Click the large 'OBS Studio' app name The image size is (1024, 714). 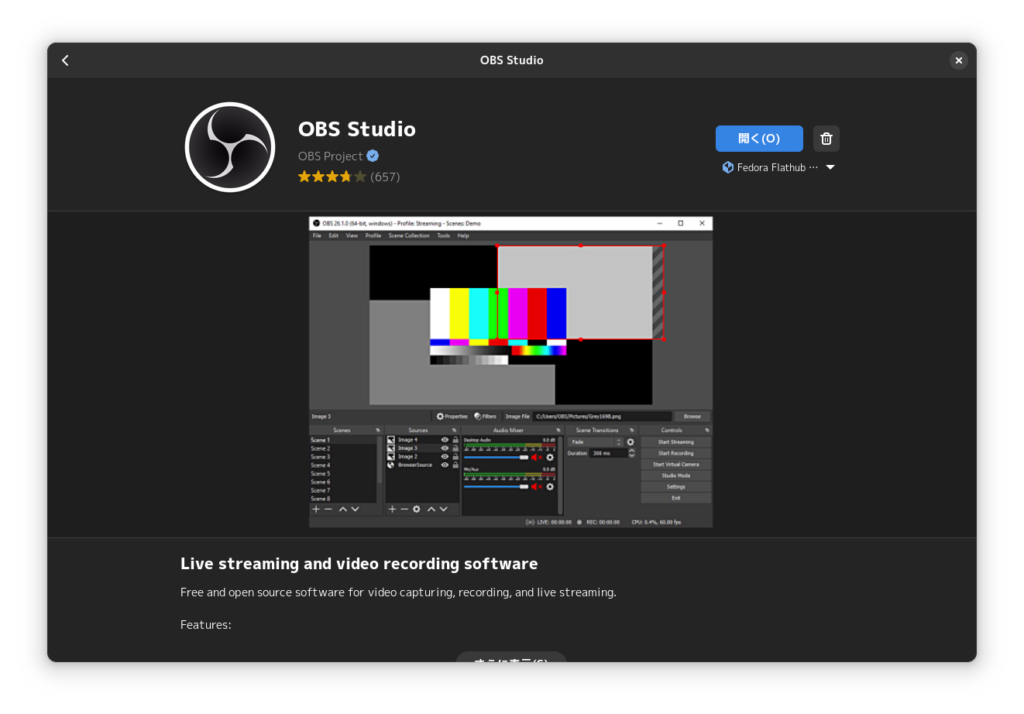pyautogui.click(x=357, y=129)
